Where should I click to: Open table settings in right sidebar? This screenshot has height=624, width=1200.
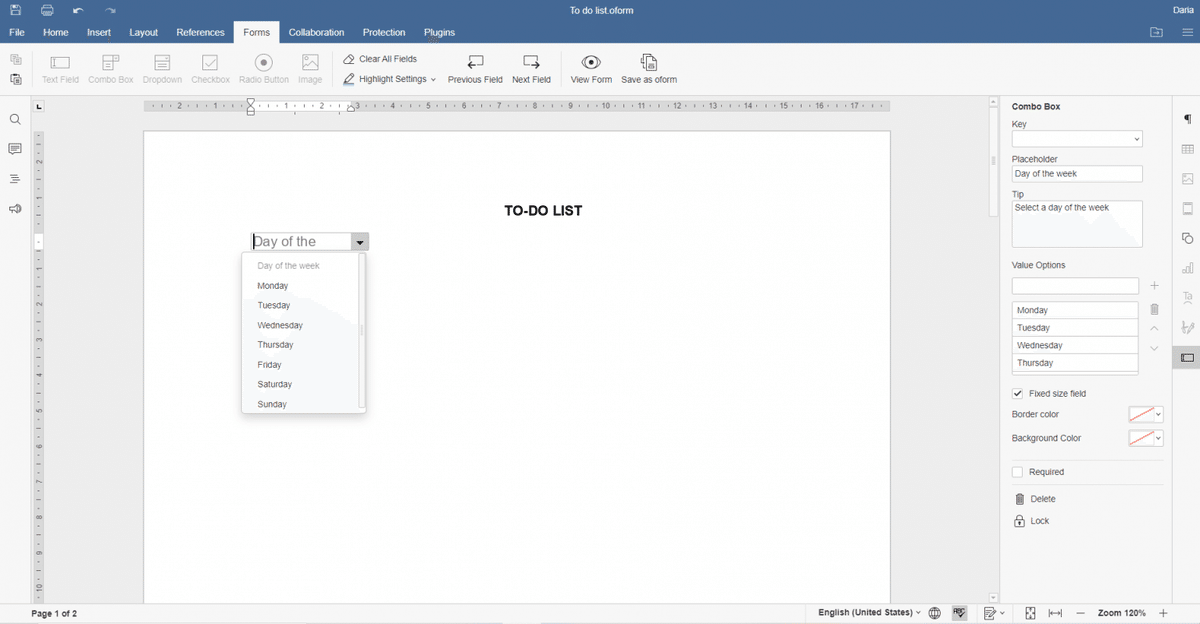click(1188, 149)
